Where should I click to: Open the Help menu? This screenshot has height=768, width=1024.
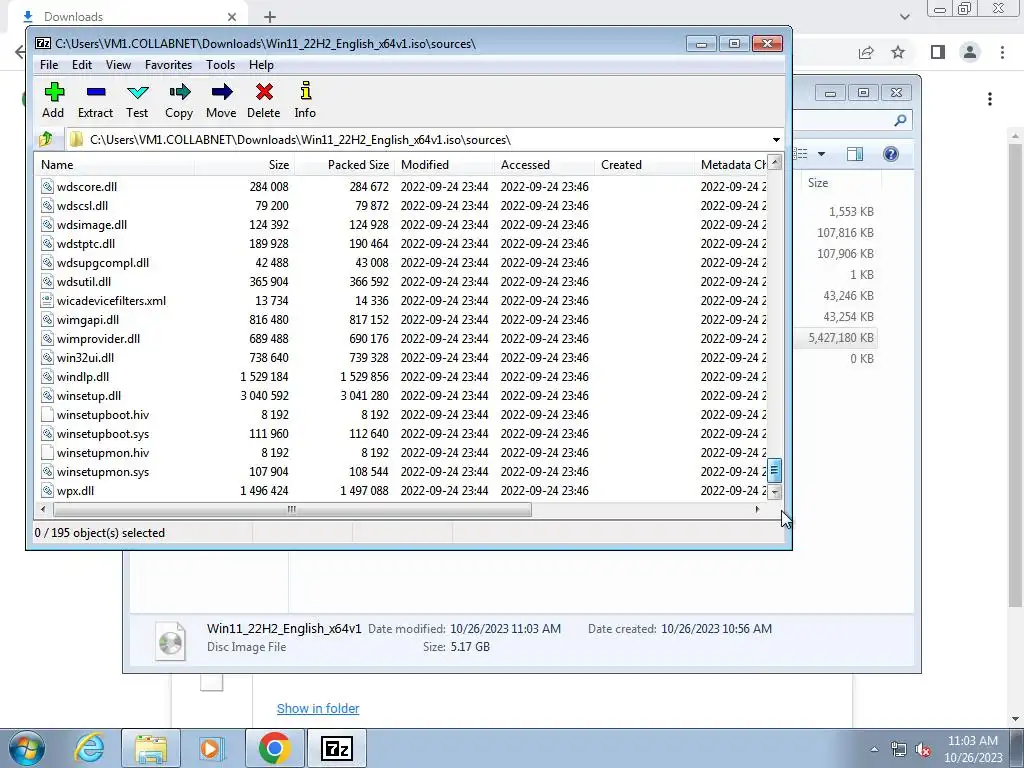pos(261,65)
